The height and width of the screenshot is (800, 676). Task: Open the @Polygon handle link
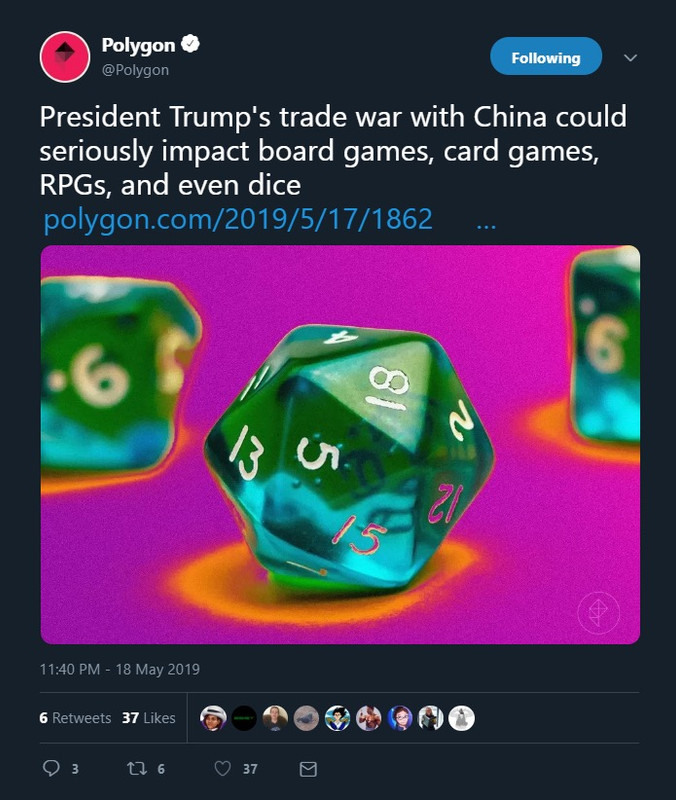[x=135, y=70]
